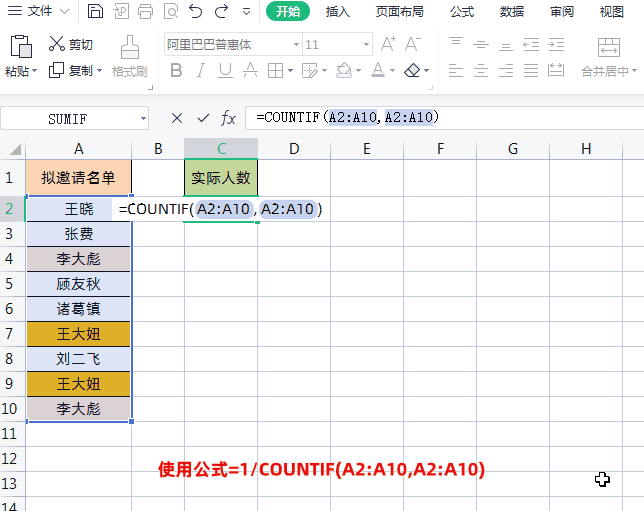The width and height of the screenshot is (644, 511).
Task: Click the Justify alignment icon
Action: (x=531, y=71)
